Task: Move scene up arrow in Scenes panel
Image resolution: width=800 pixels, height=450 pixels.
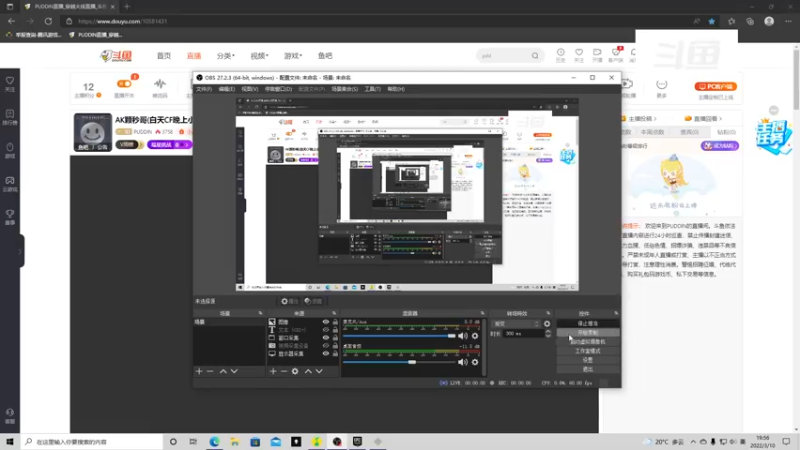Action: tap(223, 371)
